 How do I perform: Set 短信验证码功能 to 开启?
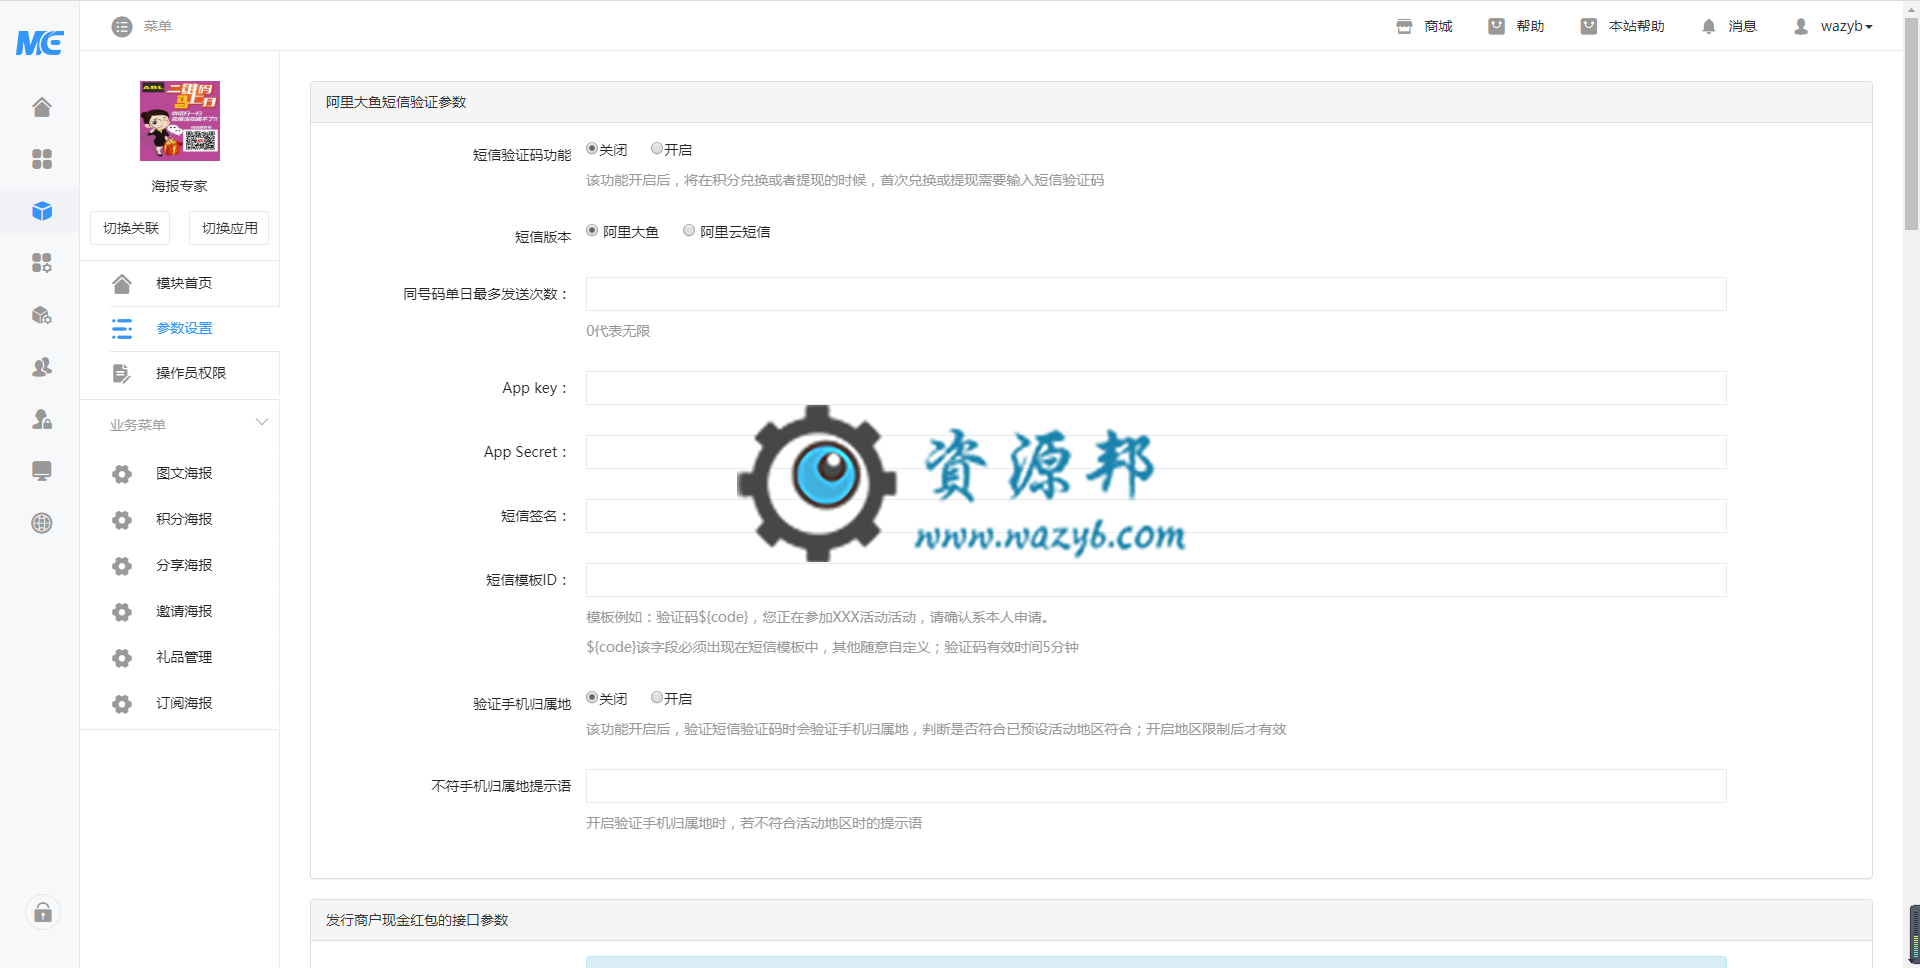656,148
